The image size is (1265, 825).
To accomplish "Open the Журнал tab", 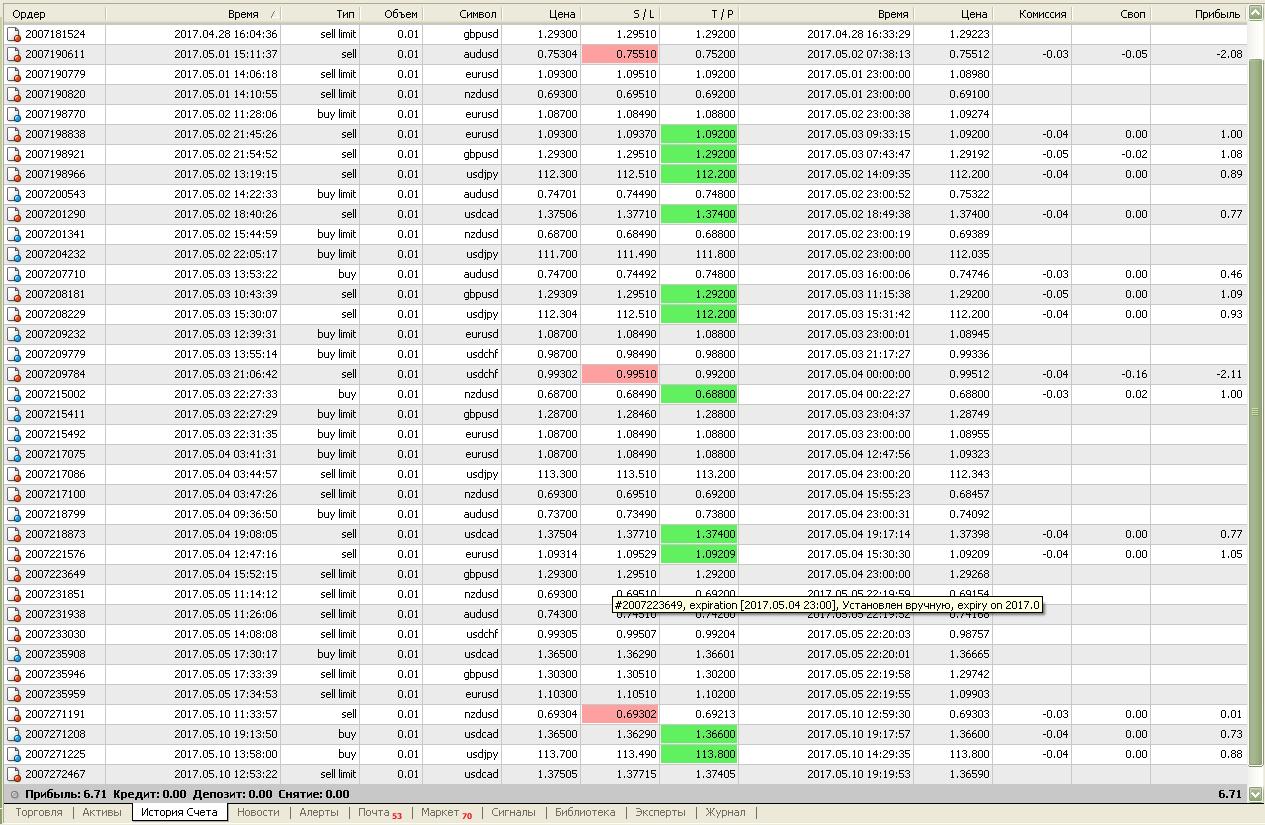I will click(x=726, y=813).
